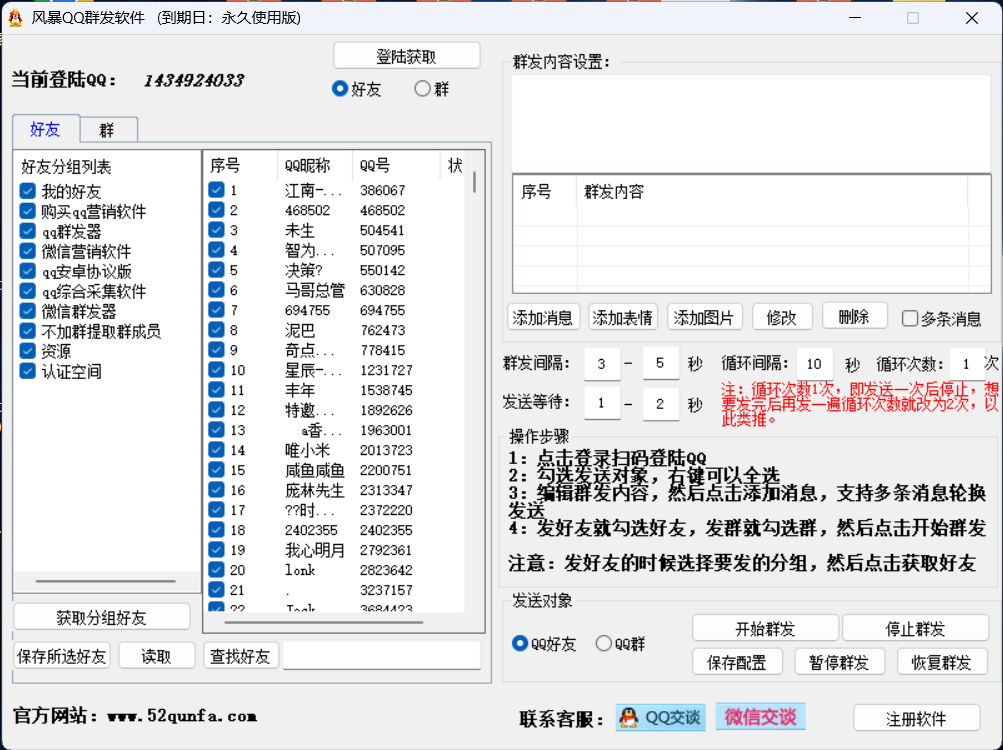Uncheck the 购买qq营销软件 group
The image size is (1003, 750).
coord(28,211)
